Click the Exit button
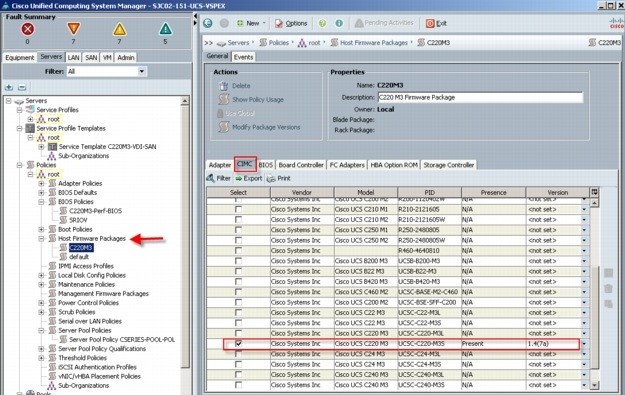Viewport: 625px width, 395px height. [436, 23]
